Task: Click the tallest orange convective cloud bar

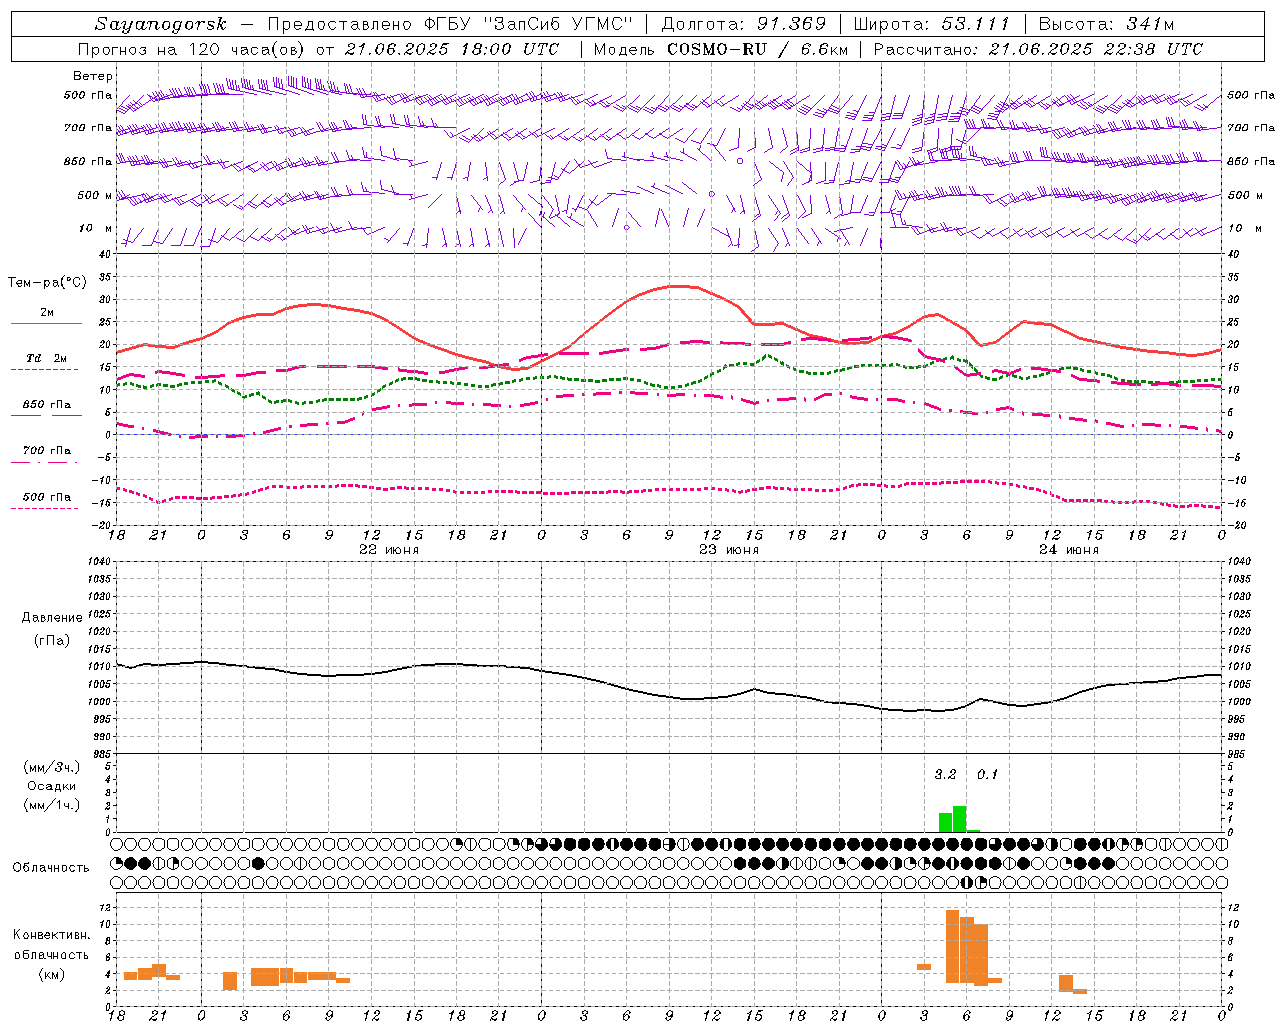Action: (x=952, y=946)
